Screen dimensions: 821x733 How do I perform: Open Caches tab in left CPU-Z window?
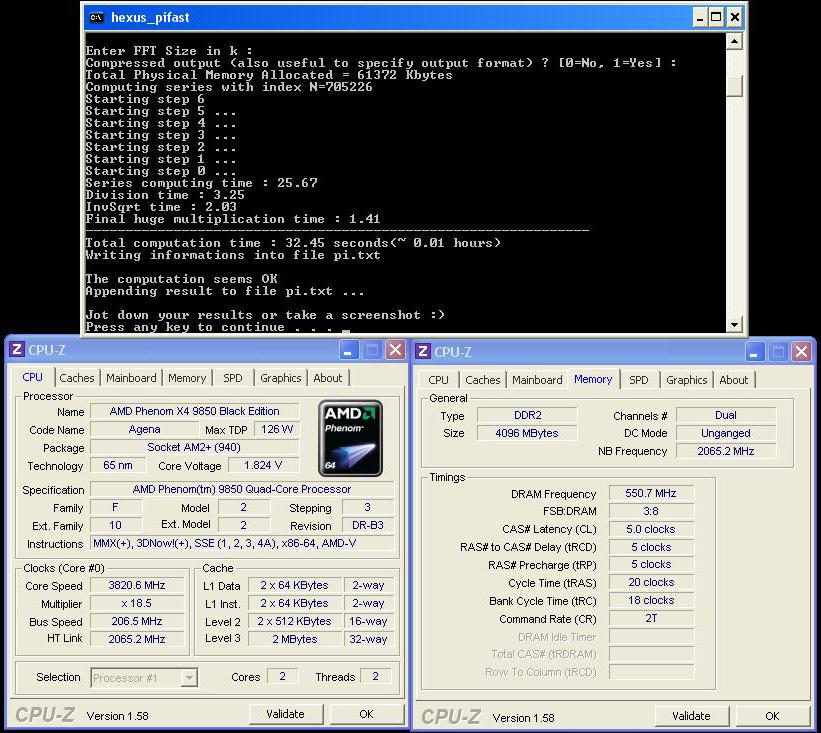(x=77, y=378)
